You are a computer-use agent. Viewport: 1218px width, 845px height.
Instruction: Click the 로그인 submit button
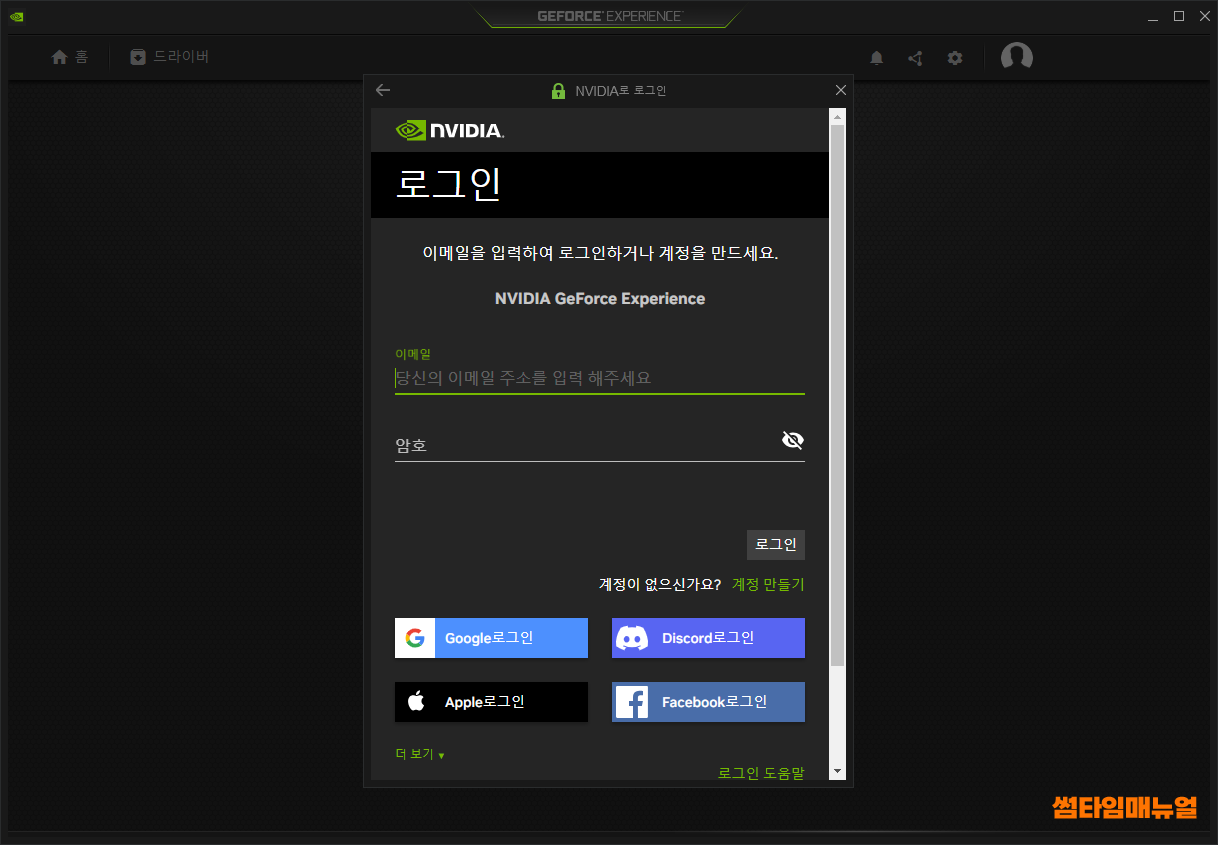pyautogui.click(x=776, y=545)
